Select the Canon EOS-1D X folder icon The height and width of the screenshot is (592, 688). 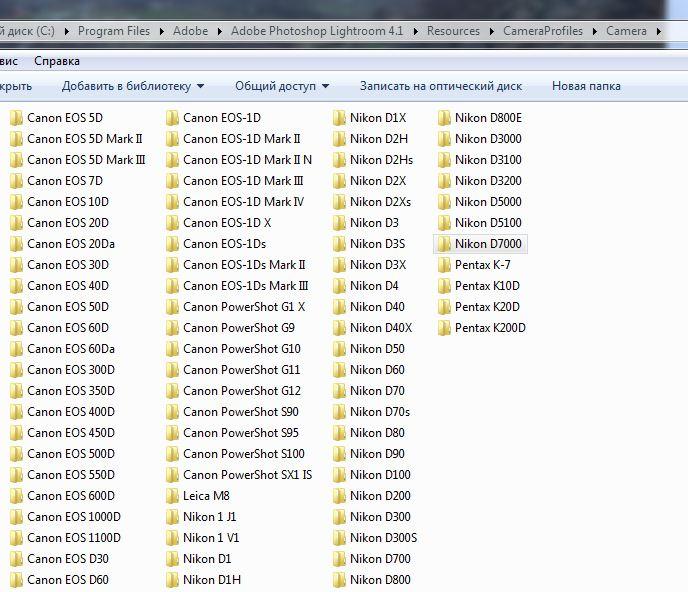[x=172, y=223]
